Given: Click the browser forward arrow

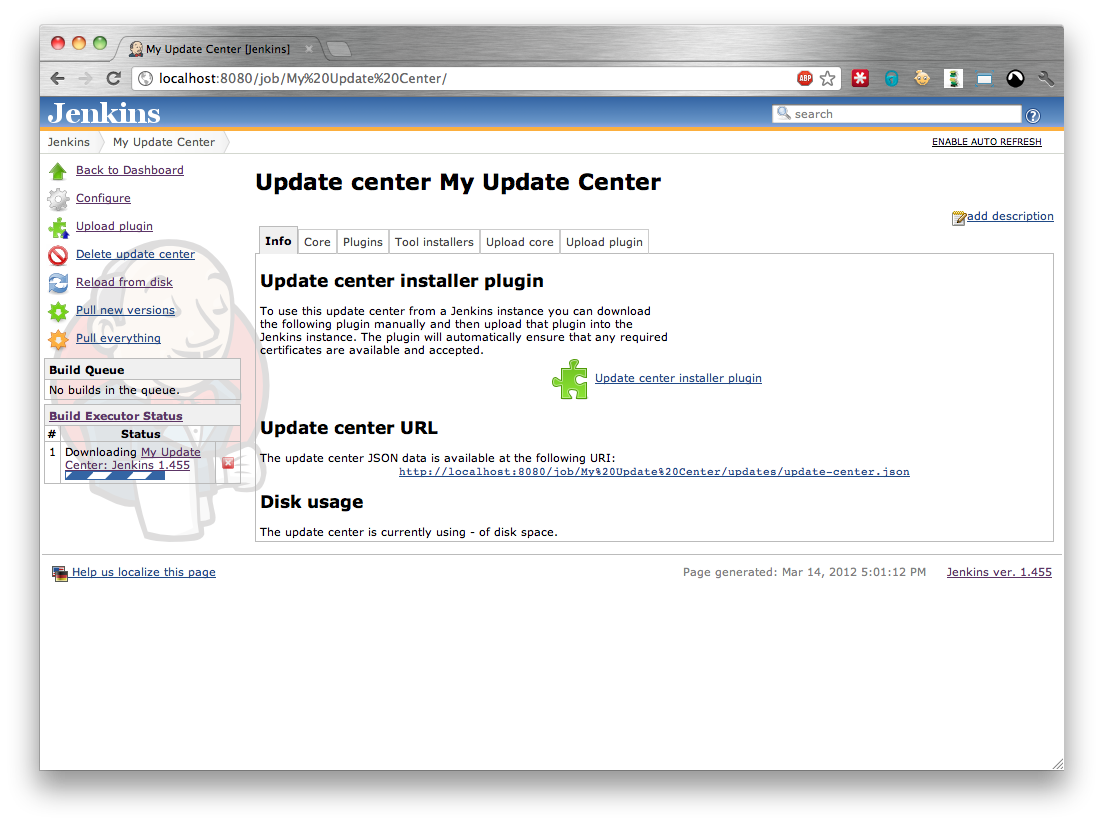Looking at the screenshot, I should pos(85,78).
